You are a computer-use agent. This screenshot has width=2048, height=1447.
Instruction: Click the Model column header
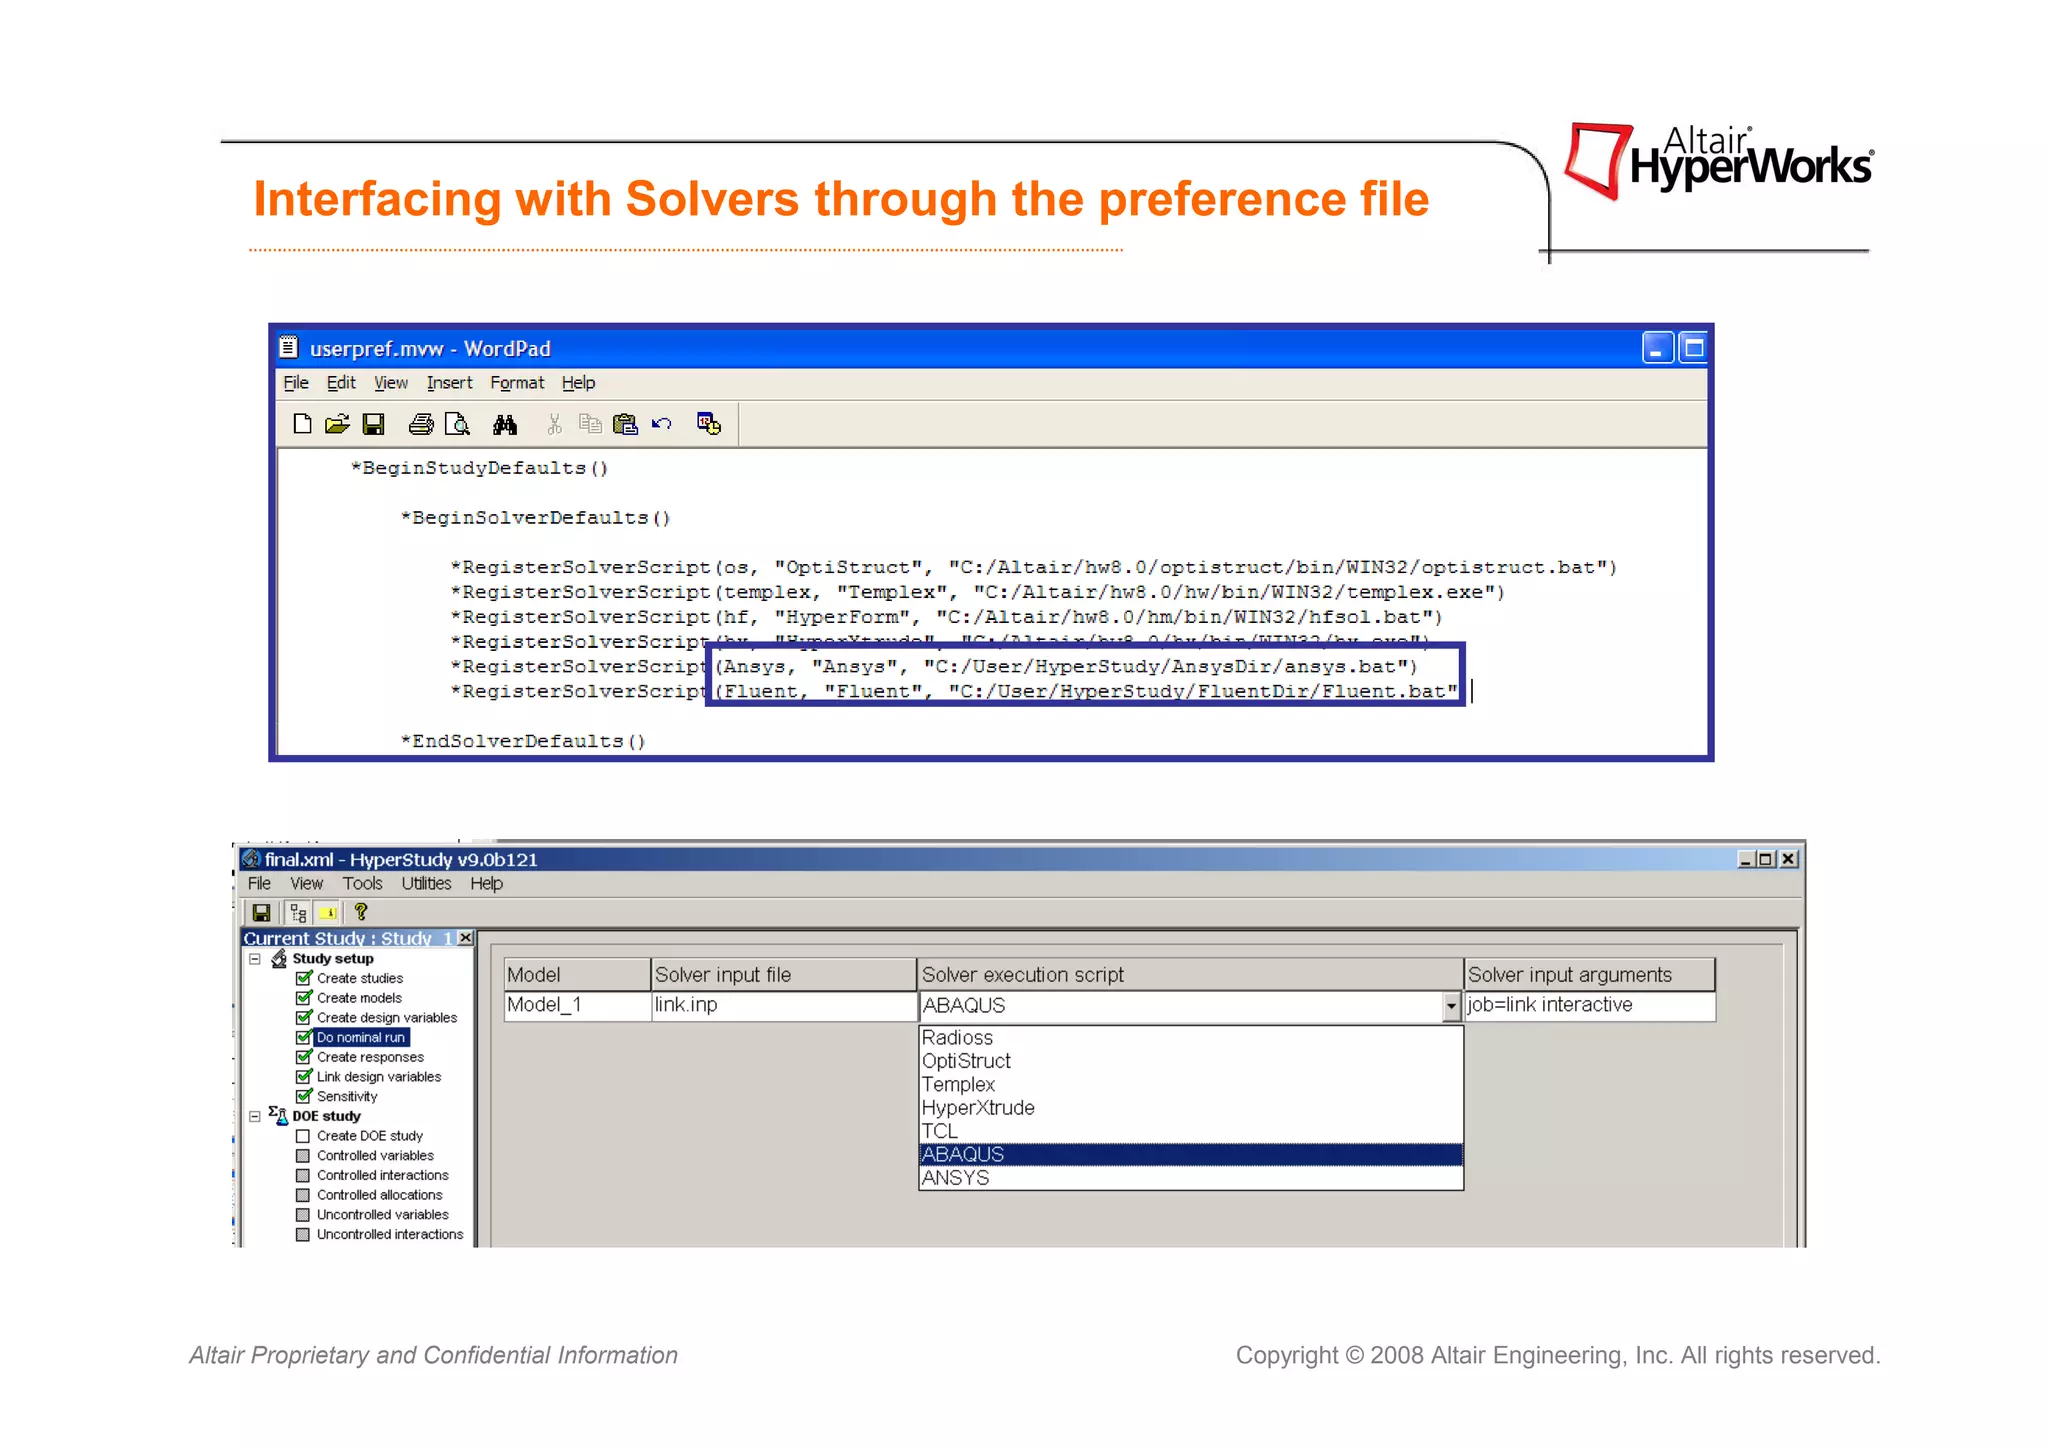[x=578, y=974]
